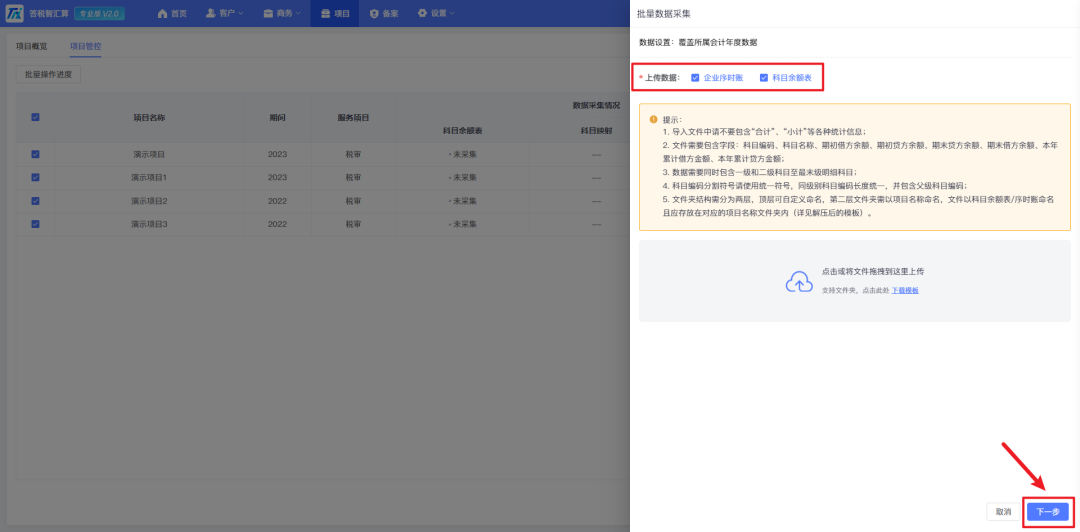Screen dimensions: 1080x532
Task: Switch to 项目管控 tab
Action: [x=85, y=47]
